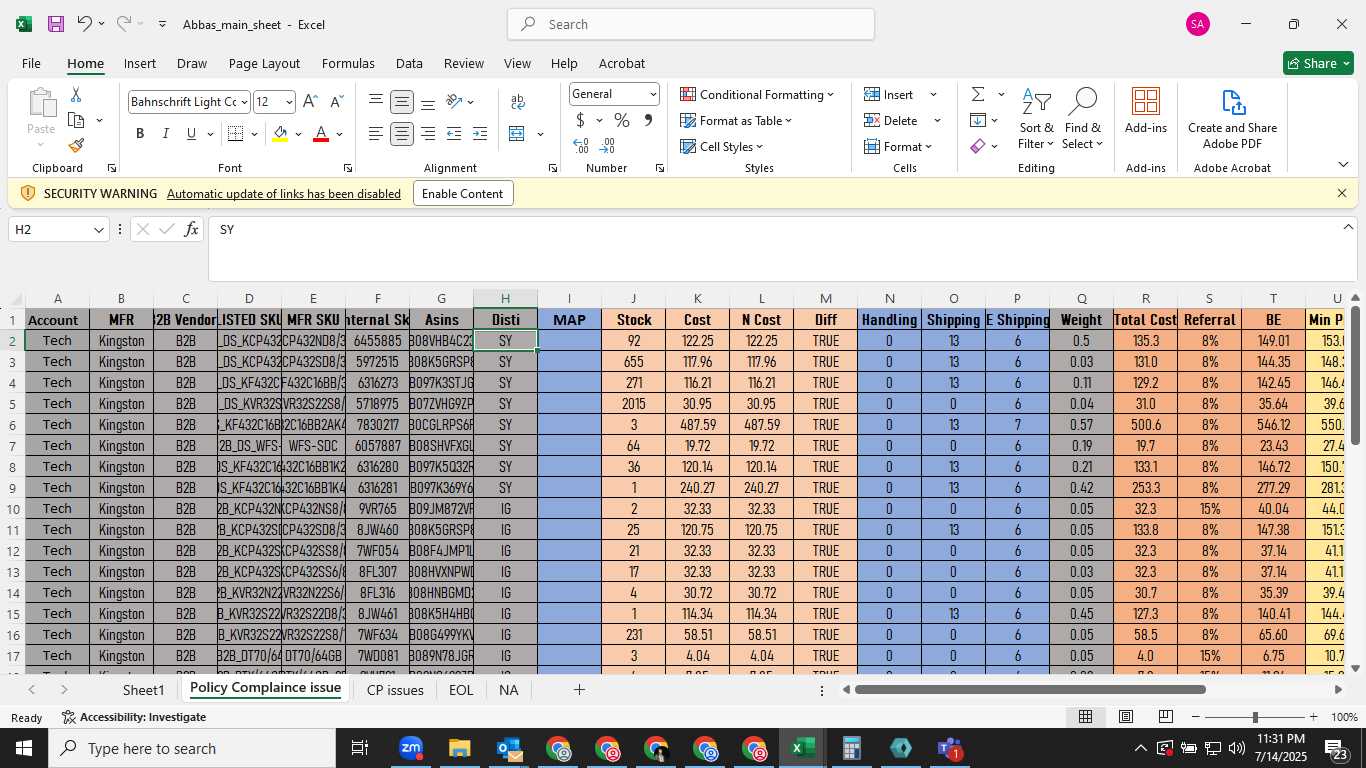Click the Insert Function fx icon
1366x768 pixels.
pos(192,230)
